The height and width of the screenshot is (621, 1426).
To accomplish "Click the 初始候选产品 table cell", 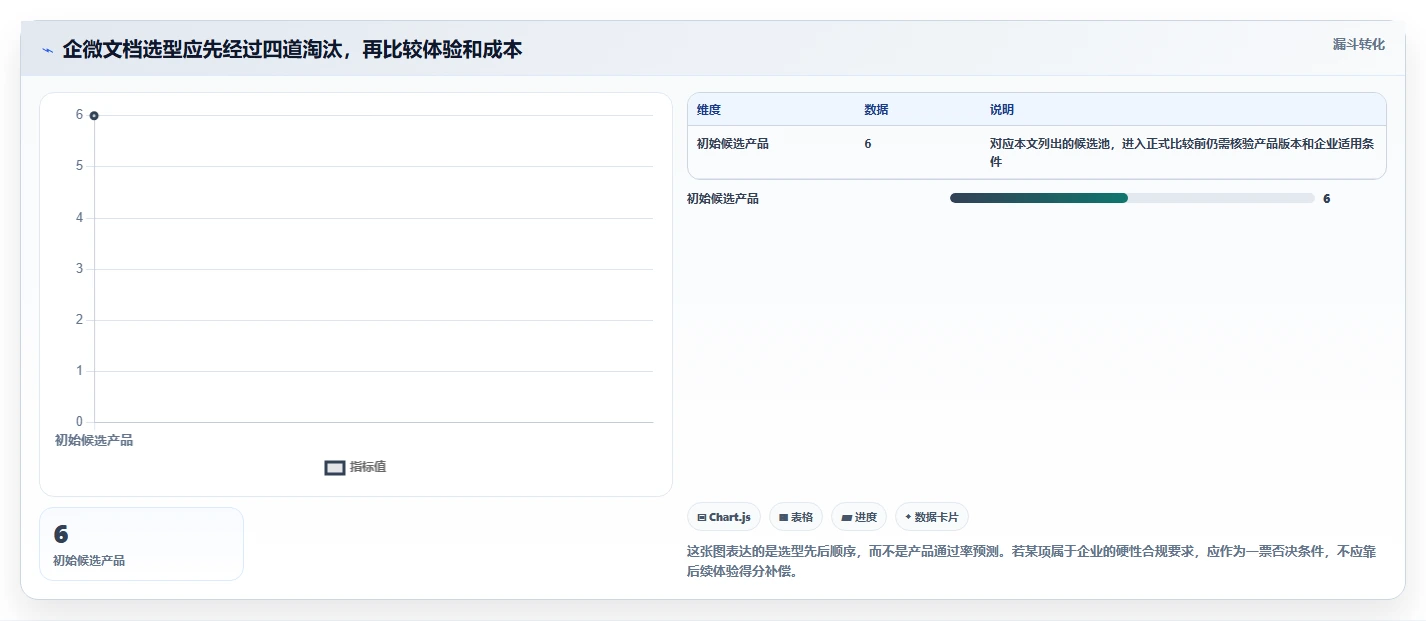I will pyautogui.click(x=733, y=144).
